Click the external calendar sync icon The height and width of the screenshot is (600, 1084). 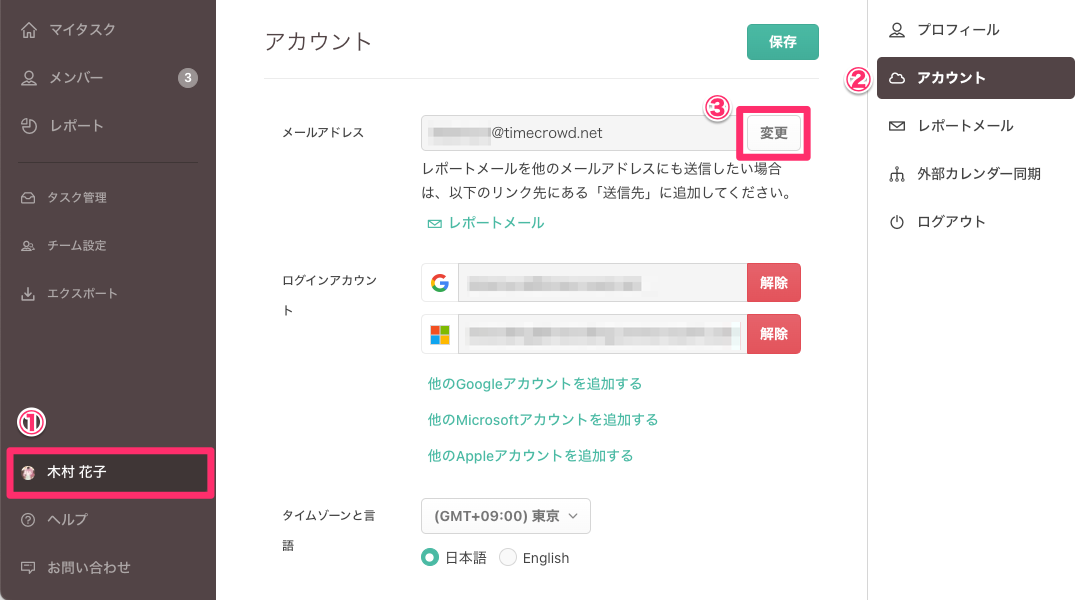pos(897,174)
